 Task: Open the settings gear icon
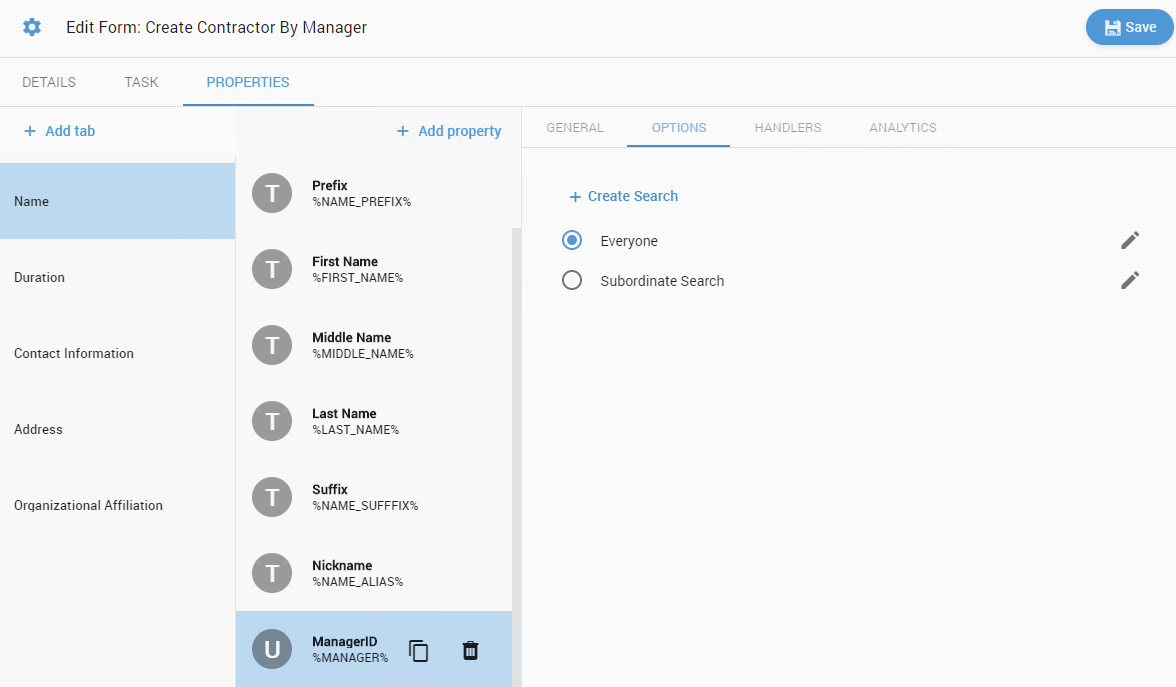coord(31,27)
